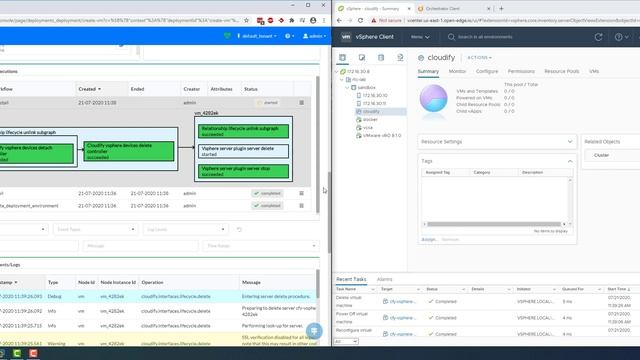The image size is (640, 360).
Task: Reload the vSphere browser page
Action: click(x=360, y=20)
